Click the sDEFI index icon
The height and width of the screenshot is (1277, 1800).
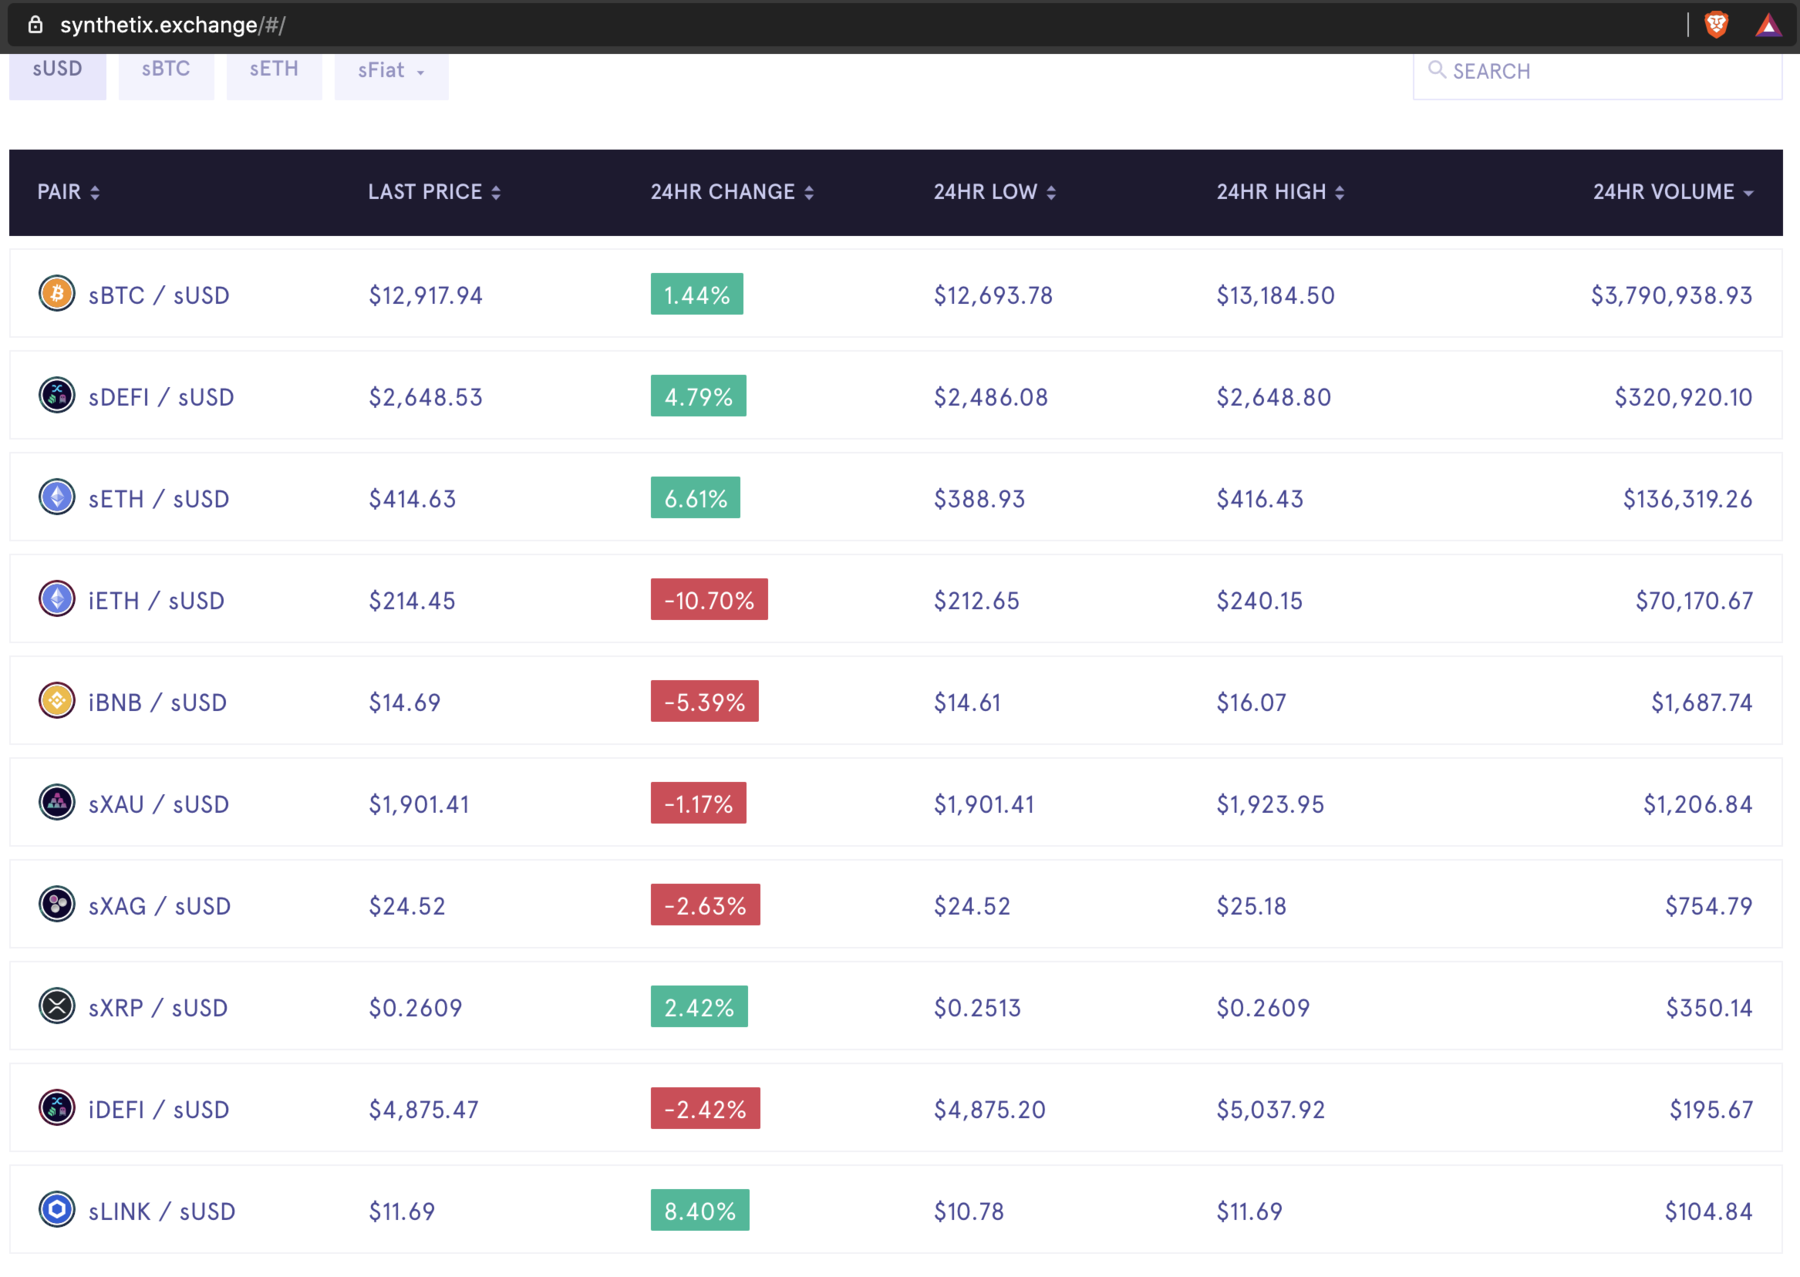(x=57, y=396)
